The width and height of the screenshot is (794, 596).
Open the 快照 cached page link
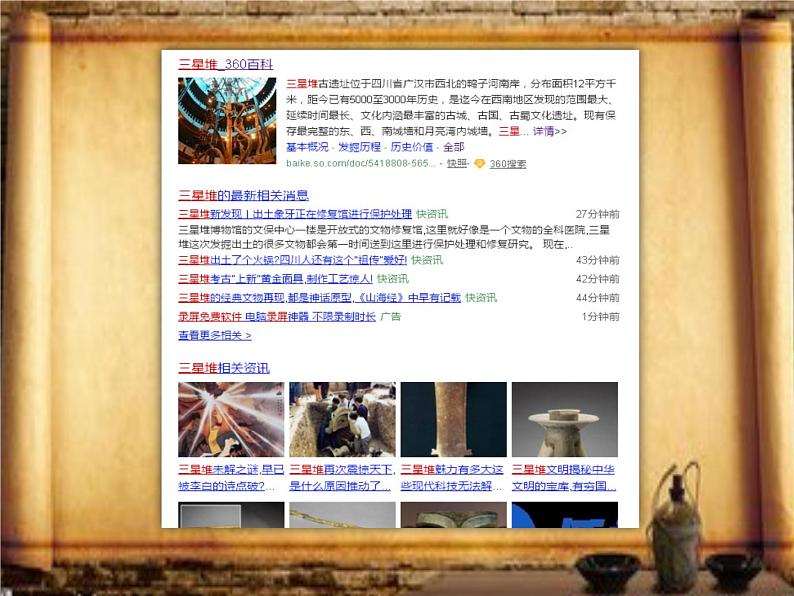click(457, 163)
